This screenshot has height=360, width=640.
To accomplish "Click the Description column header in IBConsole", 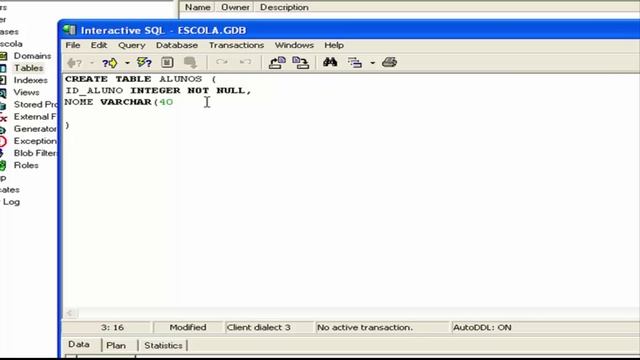I will click(284, 7).
